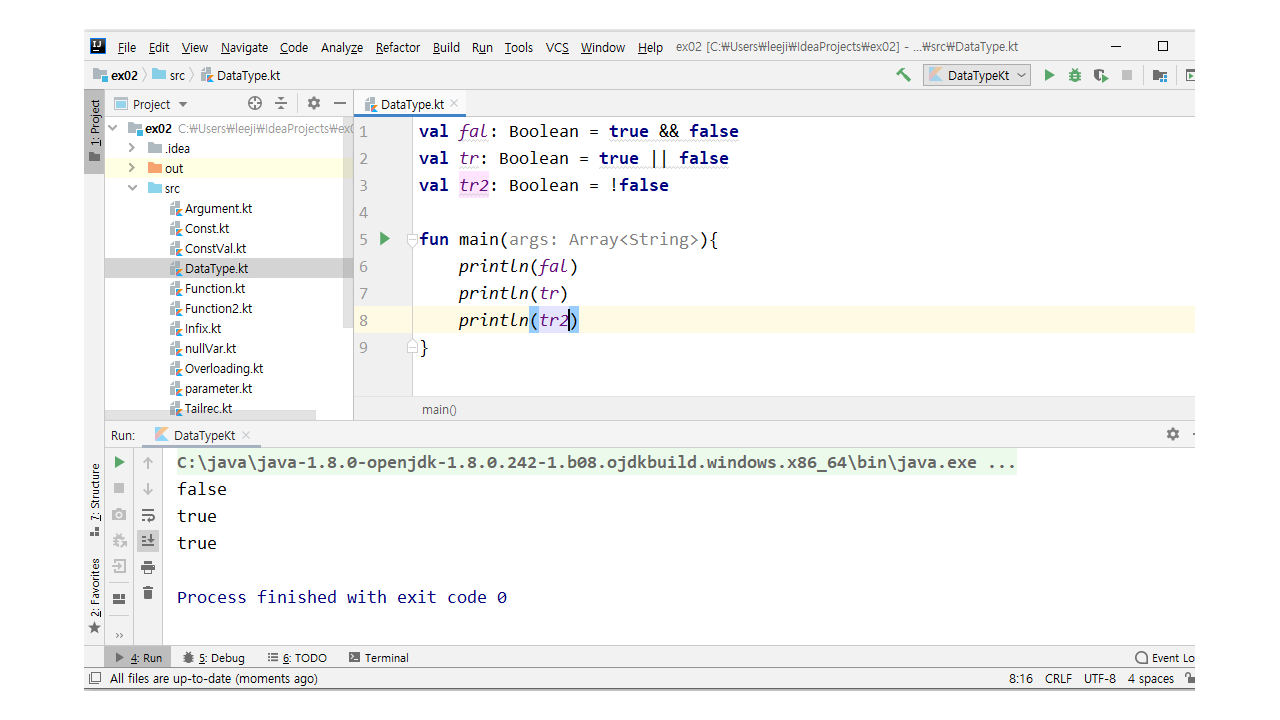Click the Locate/Scroll from Source target icon
This screenshot has width=1280, height=720.
pyautogui.click(x=255, y=103)
